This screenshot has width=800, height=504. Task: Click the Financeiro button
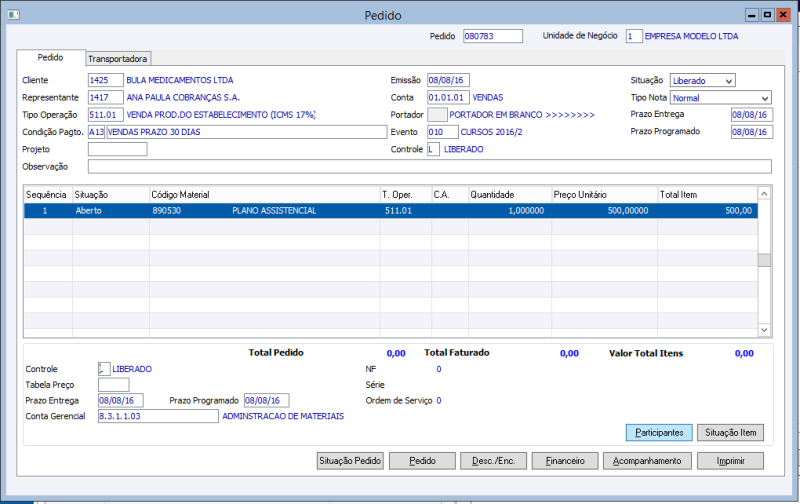(x=565, y=461)
